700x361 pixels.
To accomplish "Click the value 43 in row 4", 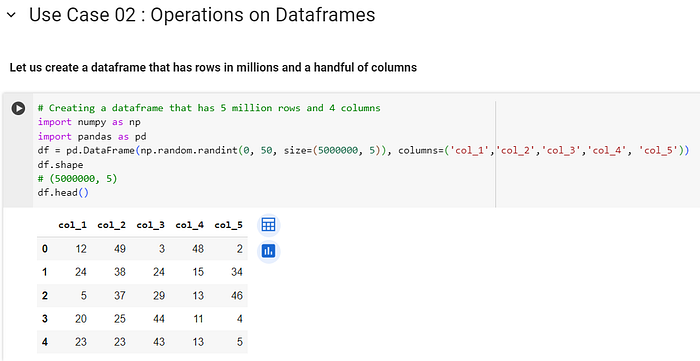I will pos(159,342).
